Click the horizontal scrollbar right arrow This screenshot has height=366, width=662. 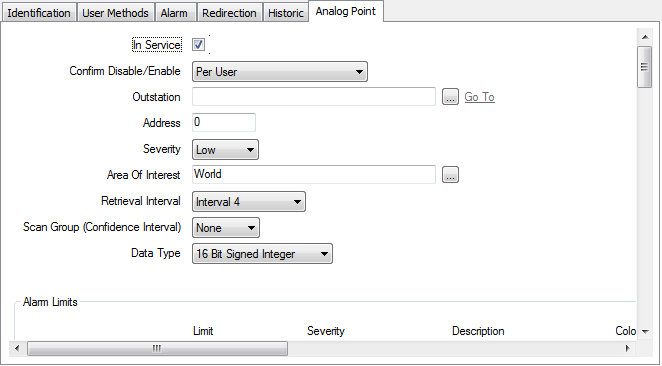(627, 348)
